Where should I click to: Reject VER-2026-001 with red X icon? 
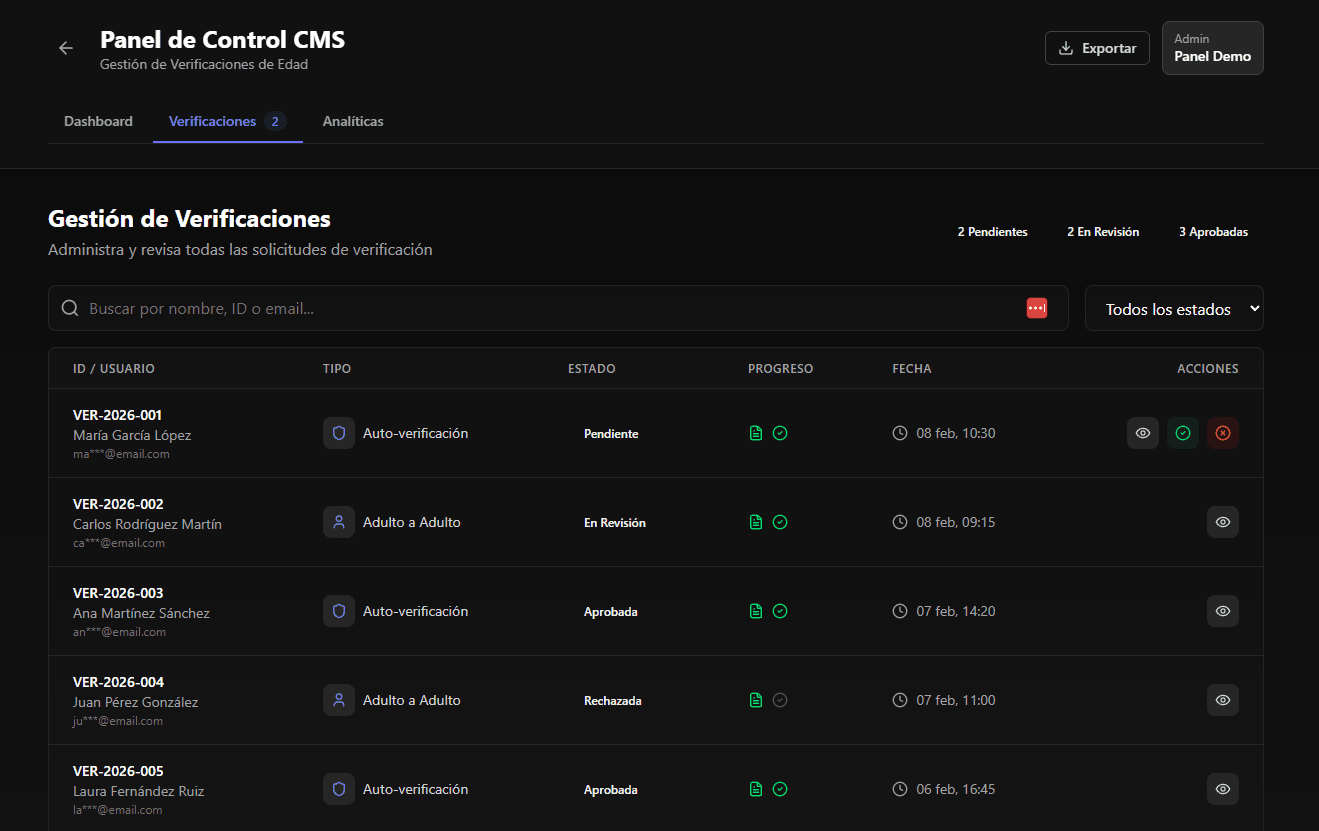click(x=1223, y=433)
